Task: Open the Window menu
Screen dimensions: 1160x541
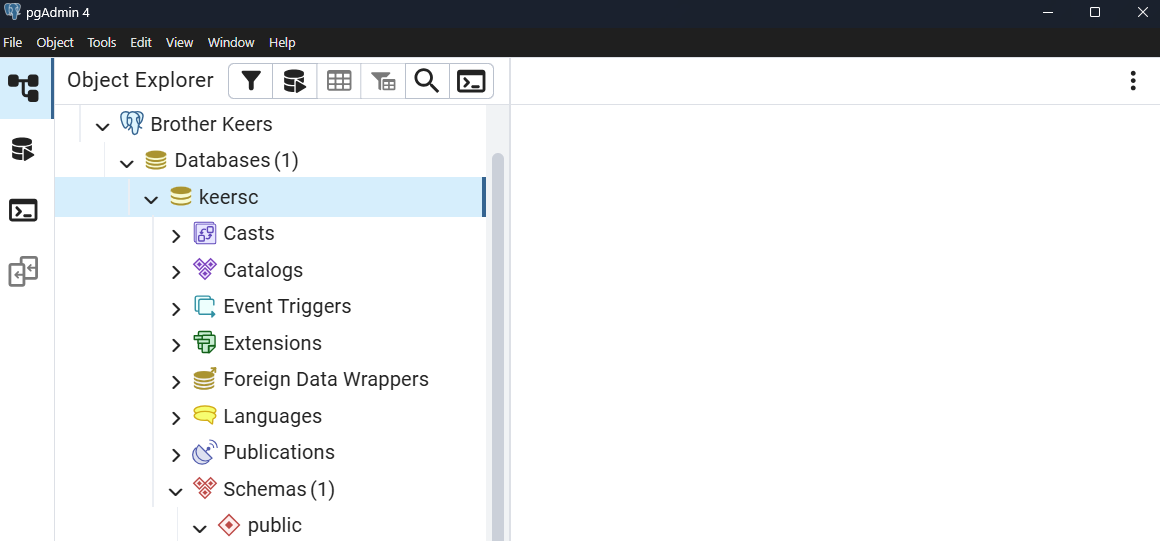Action: [x=231, y=43]
